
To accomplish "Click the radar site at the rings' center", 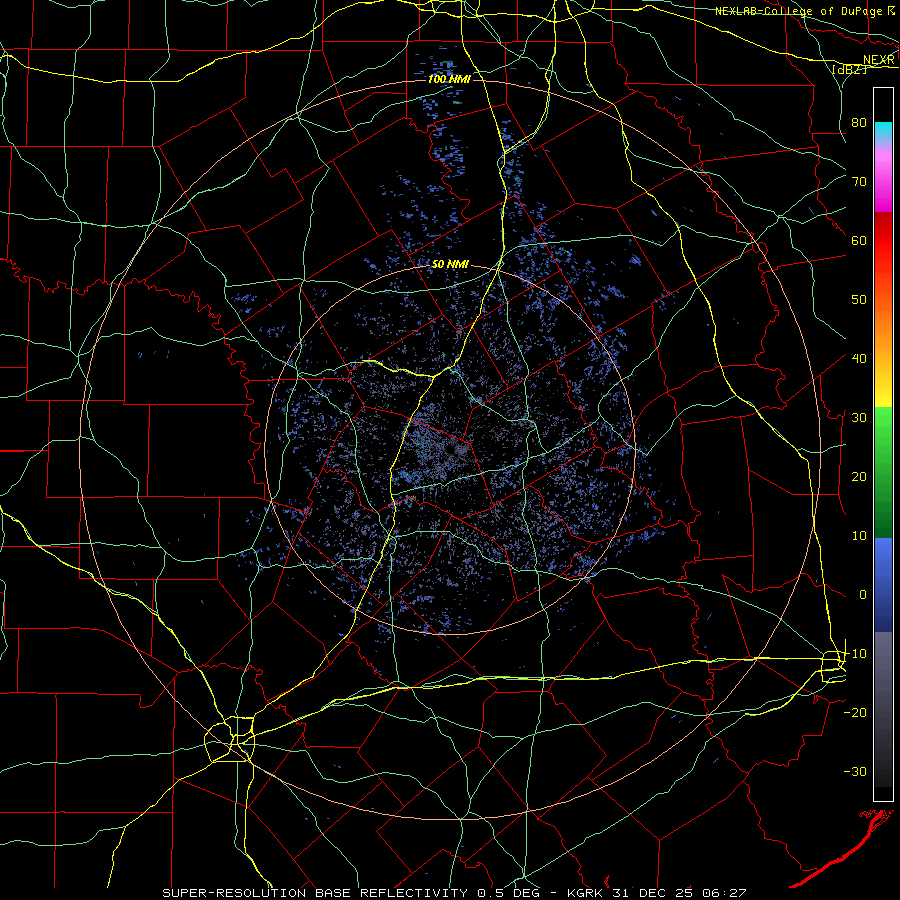I will pyautogui.click(x=451, y=451).
